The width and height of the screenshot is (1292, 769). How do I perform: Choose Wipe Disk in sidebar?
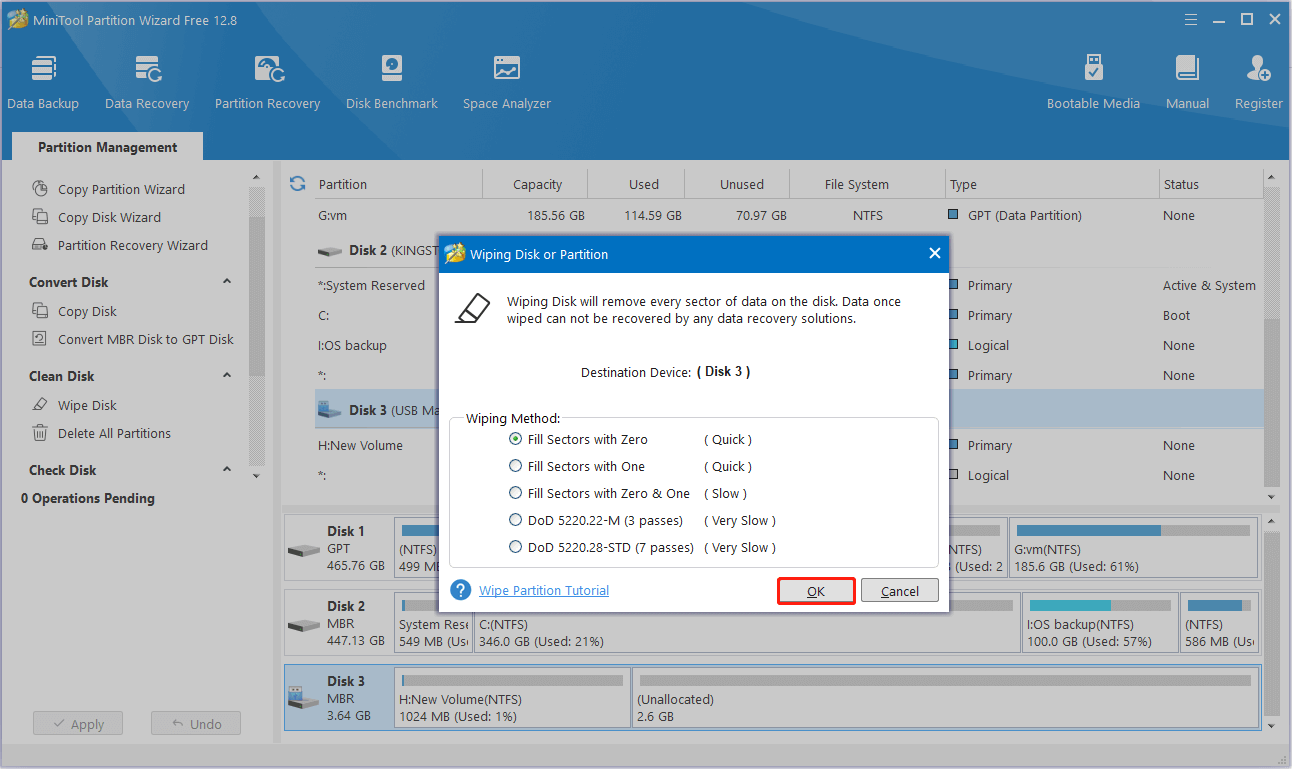[x=87, y=405]
